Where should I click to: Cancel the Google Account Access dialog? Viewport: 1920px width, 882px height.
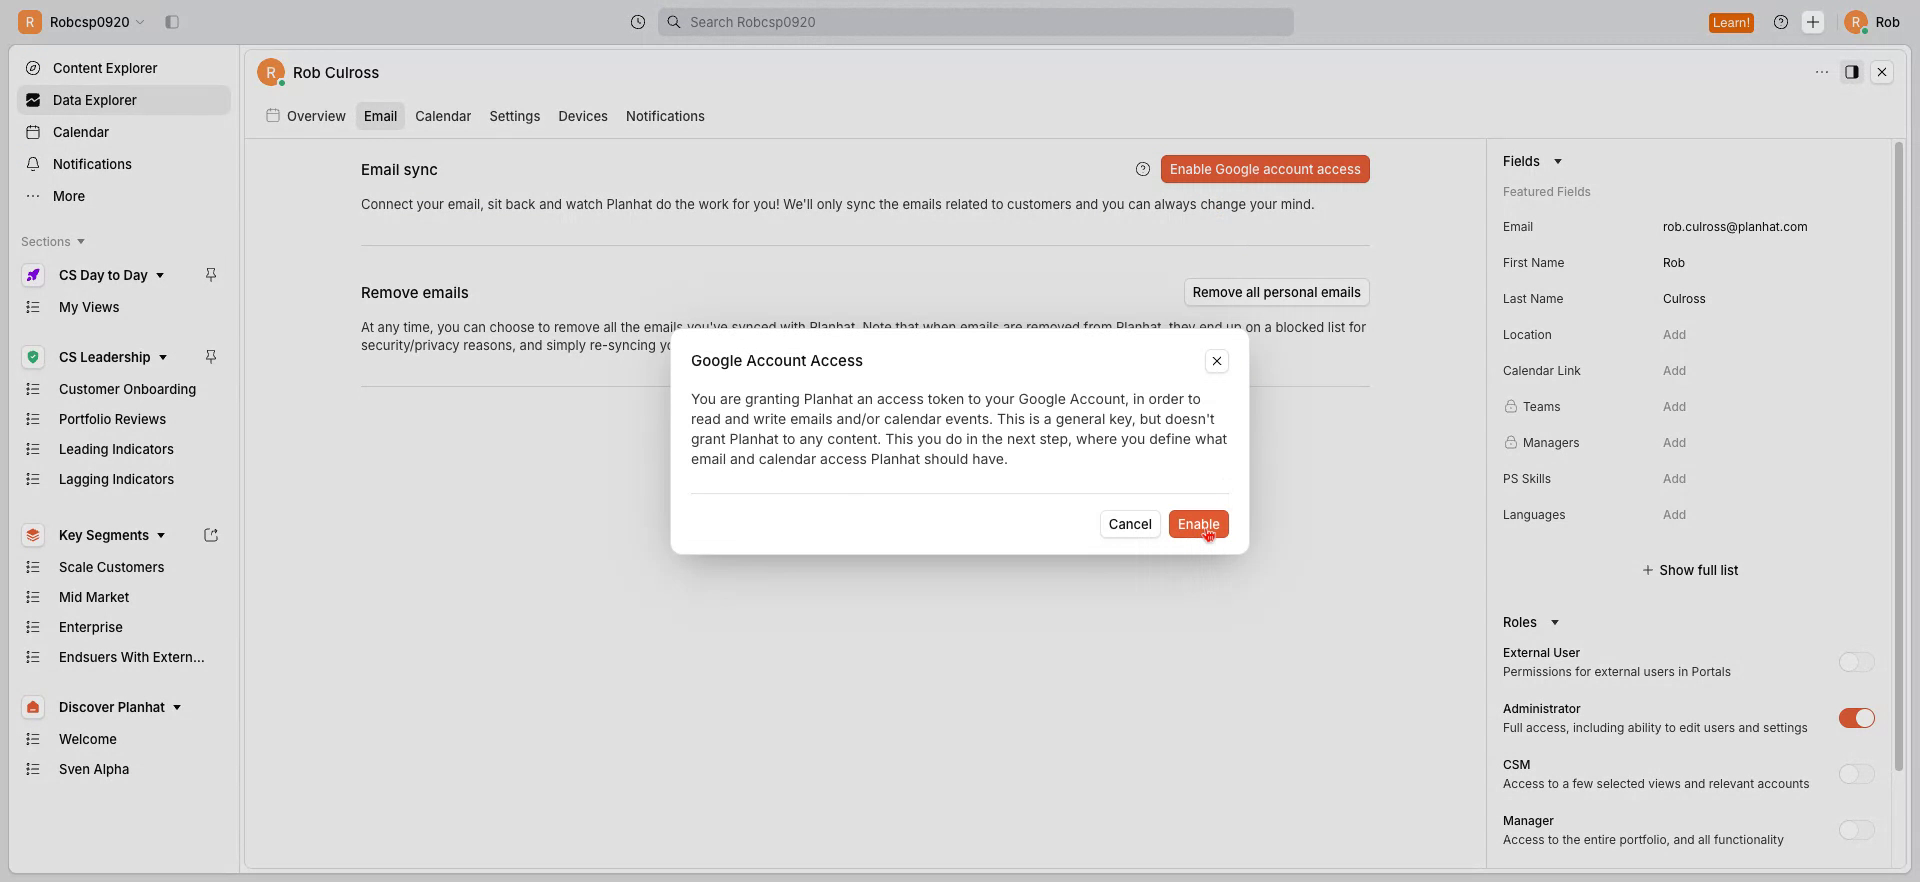[1130, 524]
